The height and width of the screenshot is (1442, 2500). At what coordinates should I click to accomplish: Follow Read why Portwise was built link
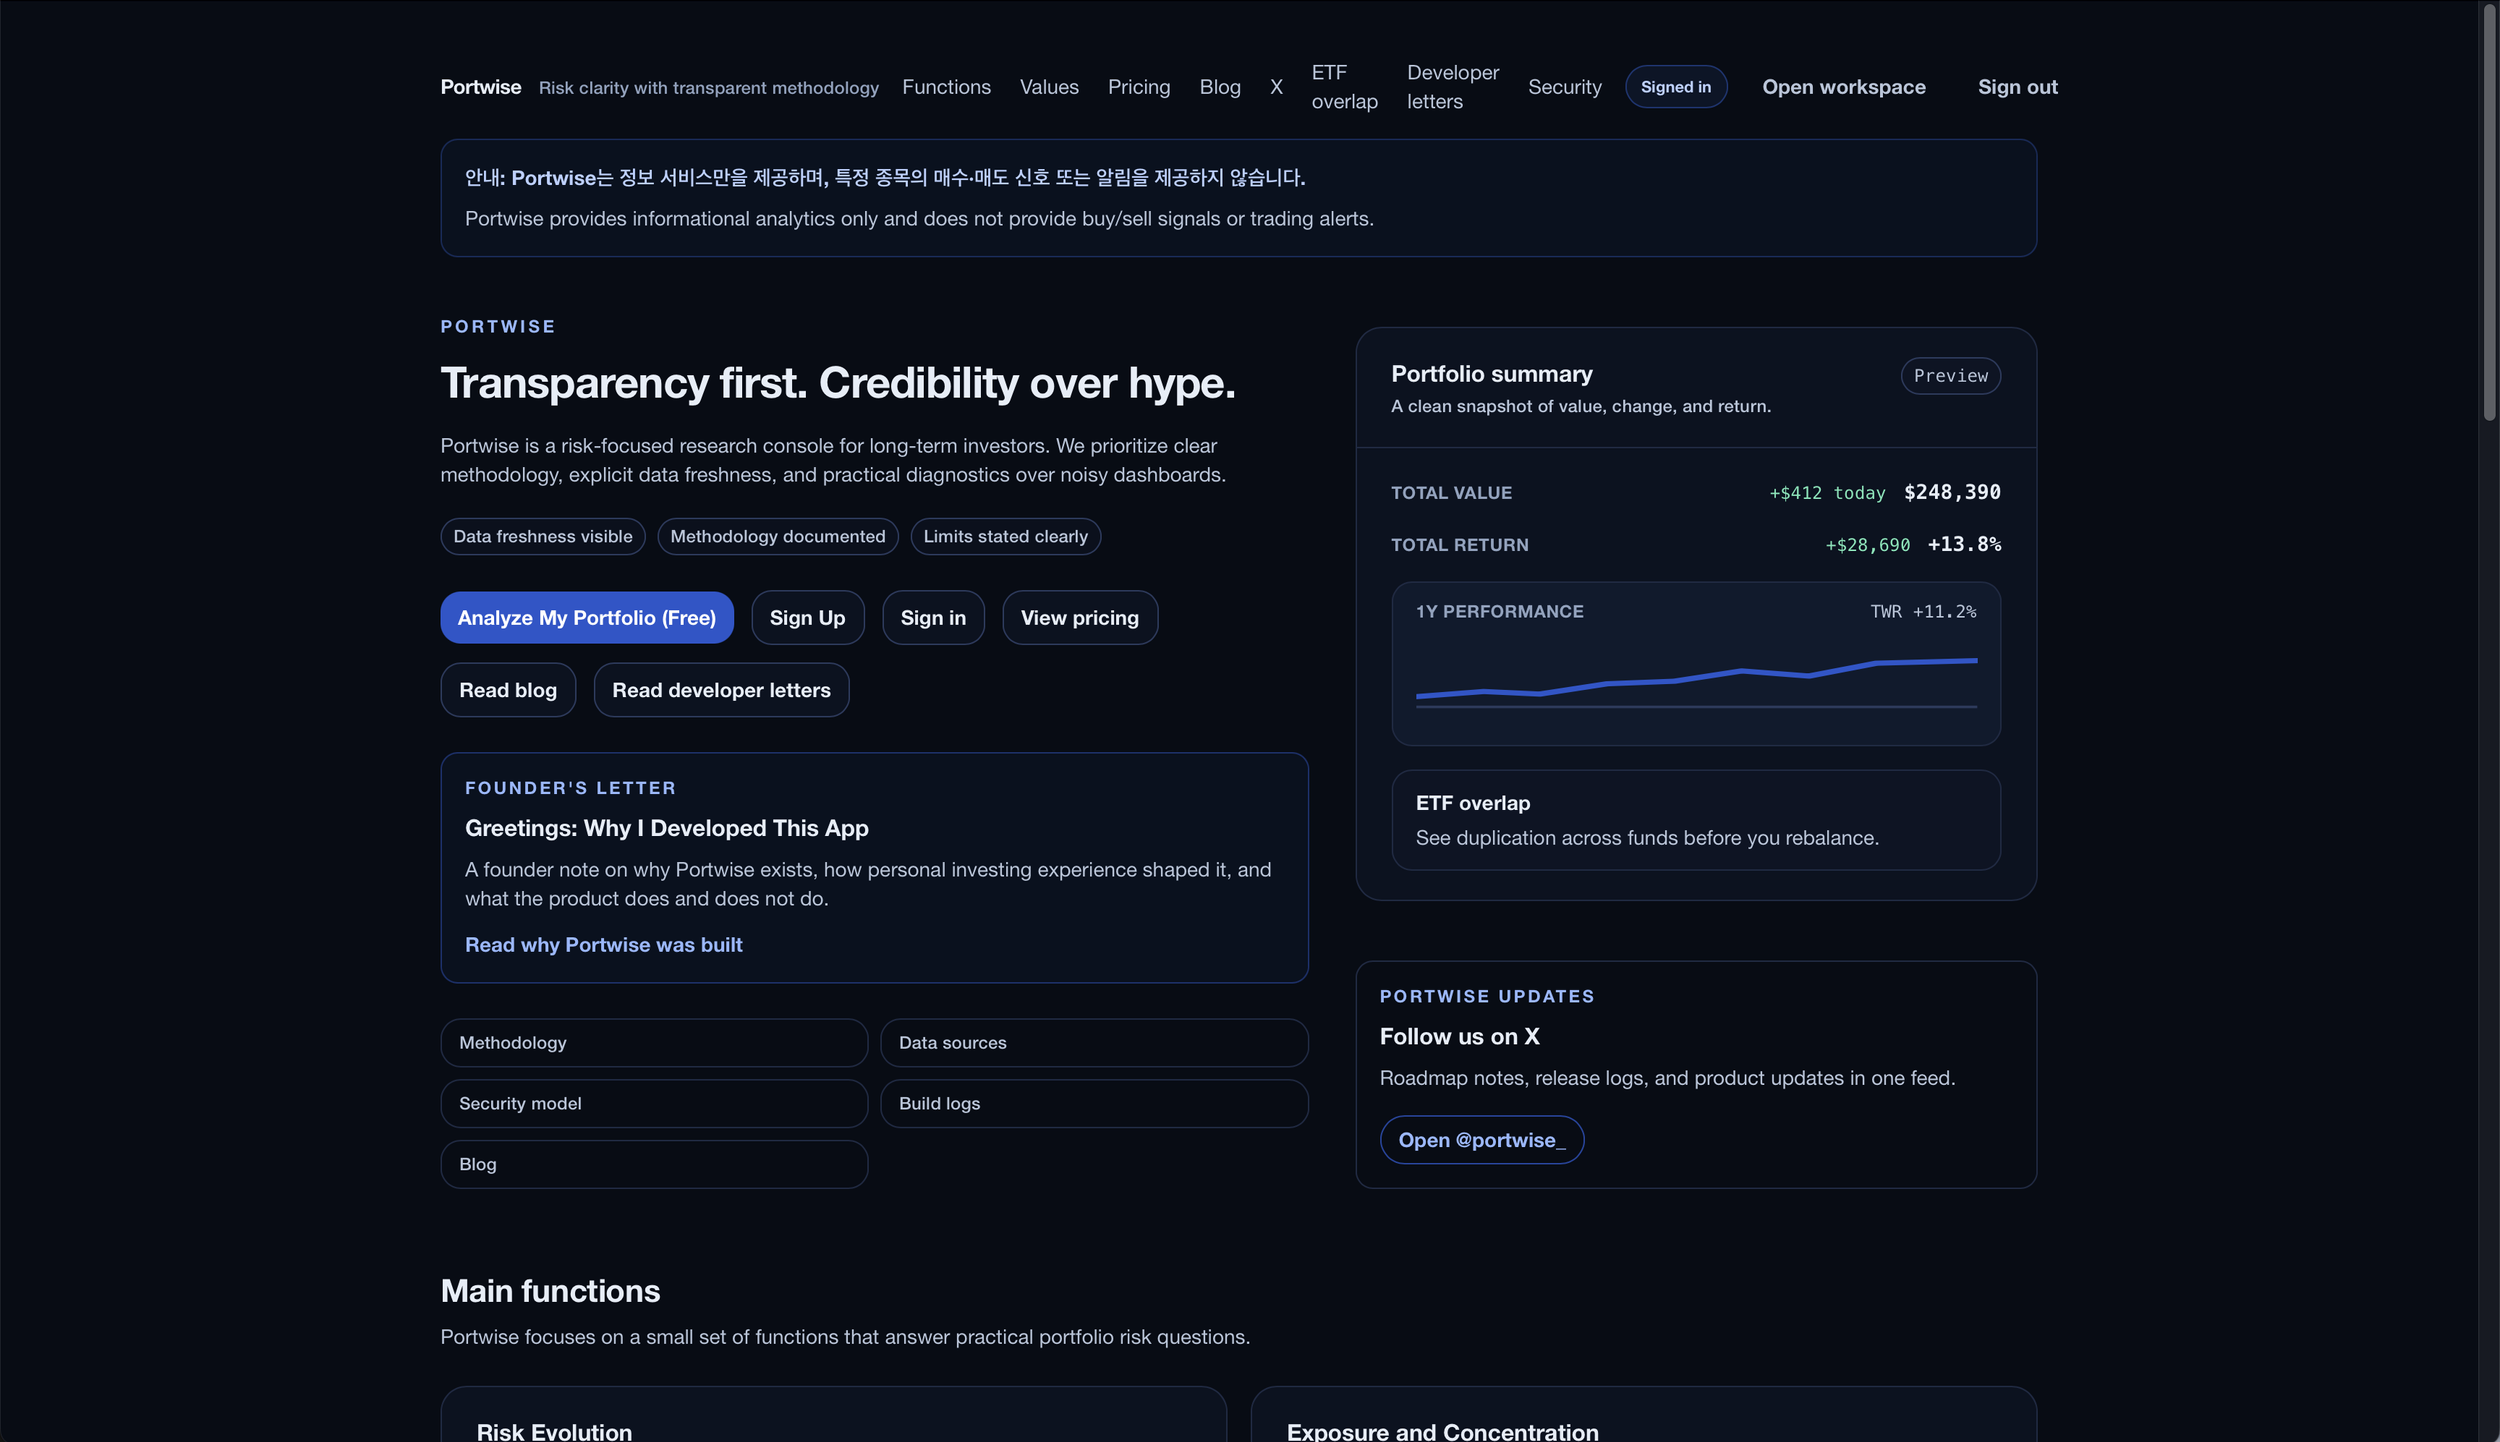(x=603, y=944)
